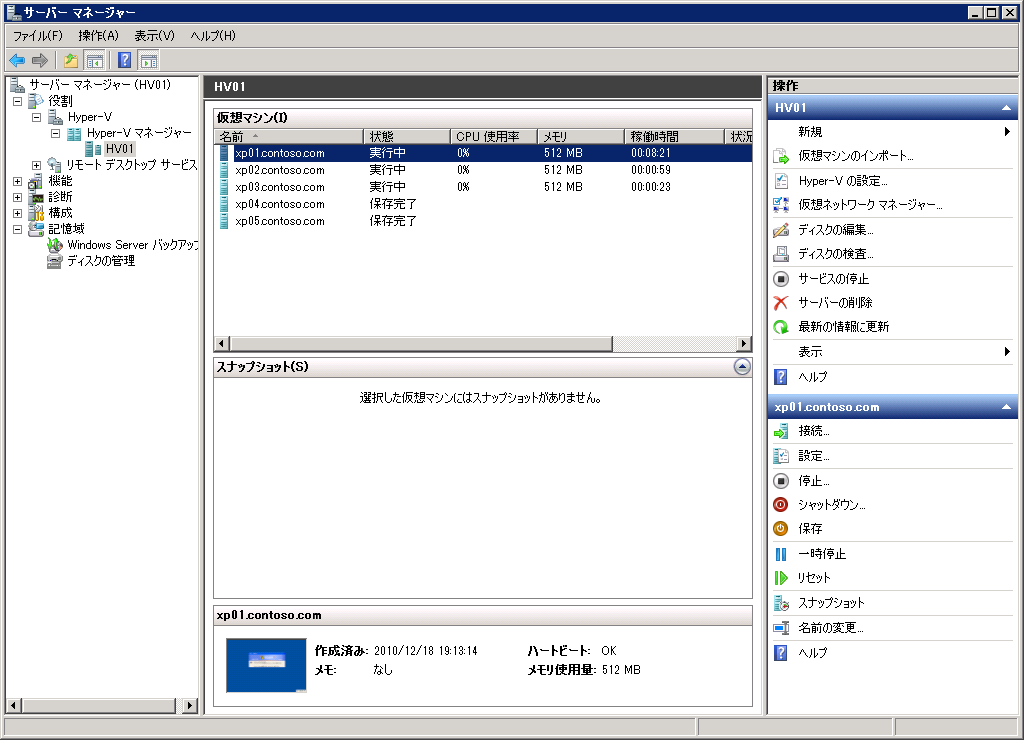The width and height of the screenshot is (1024, 740).
Task: Click the orange 保存 save icon
Action: tap(781, 529)
